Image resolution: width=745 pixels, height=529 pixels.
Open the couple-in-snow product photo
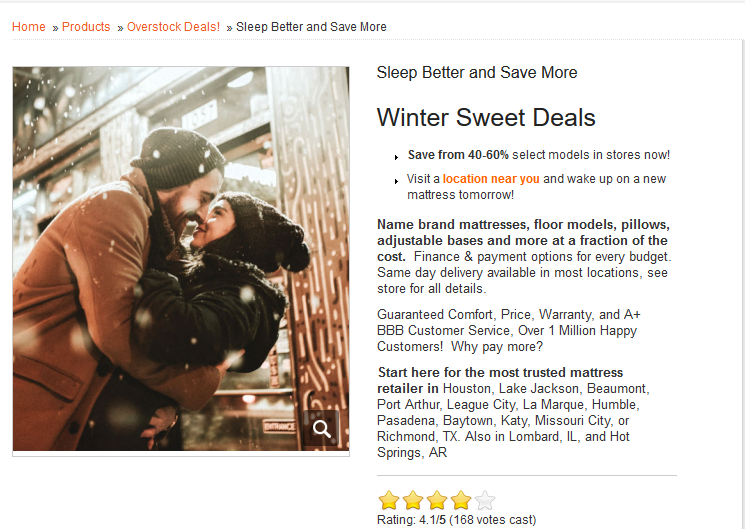[181, 259]
